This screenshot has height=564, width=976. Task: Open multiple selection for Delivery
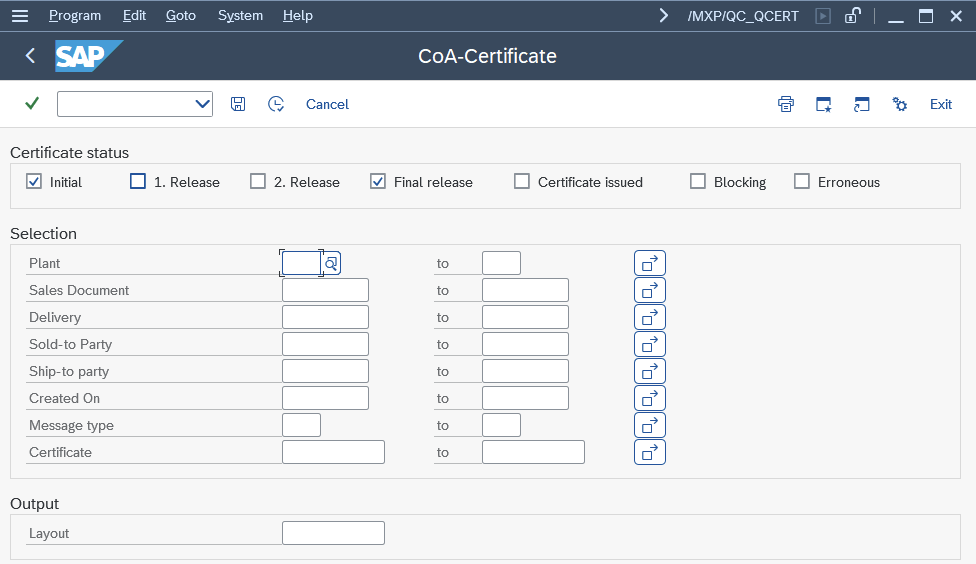[650, 317]
